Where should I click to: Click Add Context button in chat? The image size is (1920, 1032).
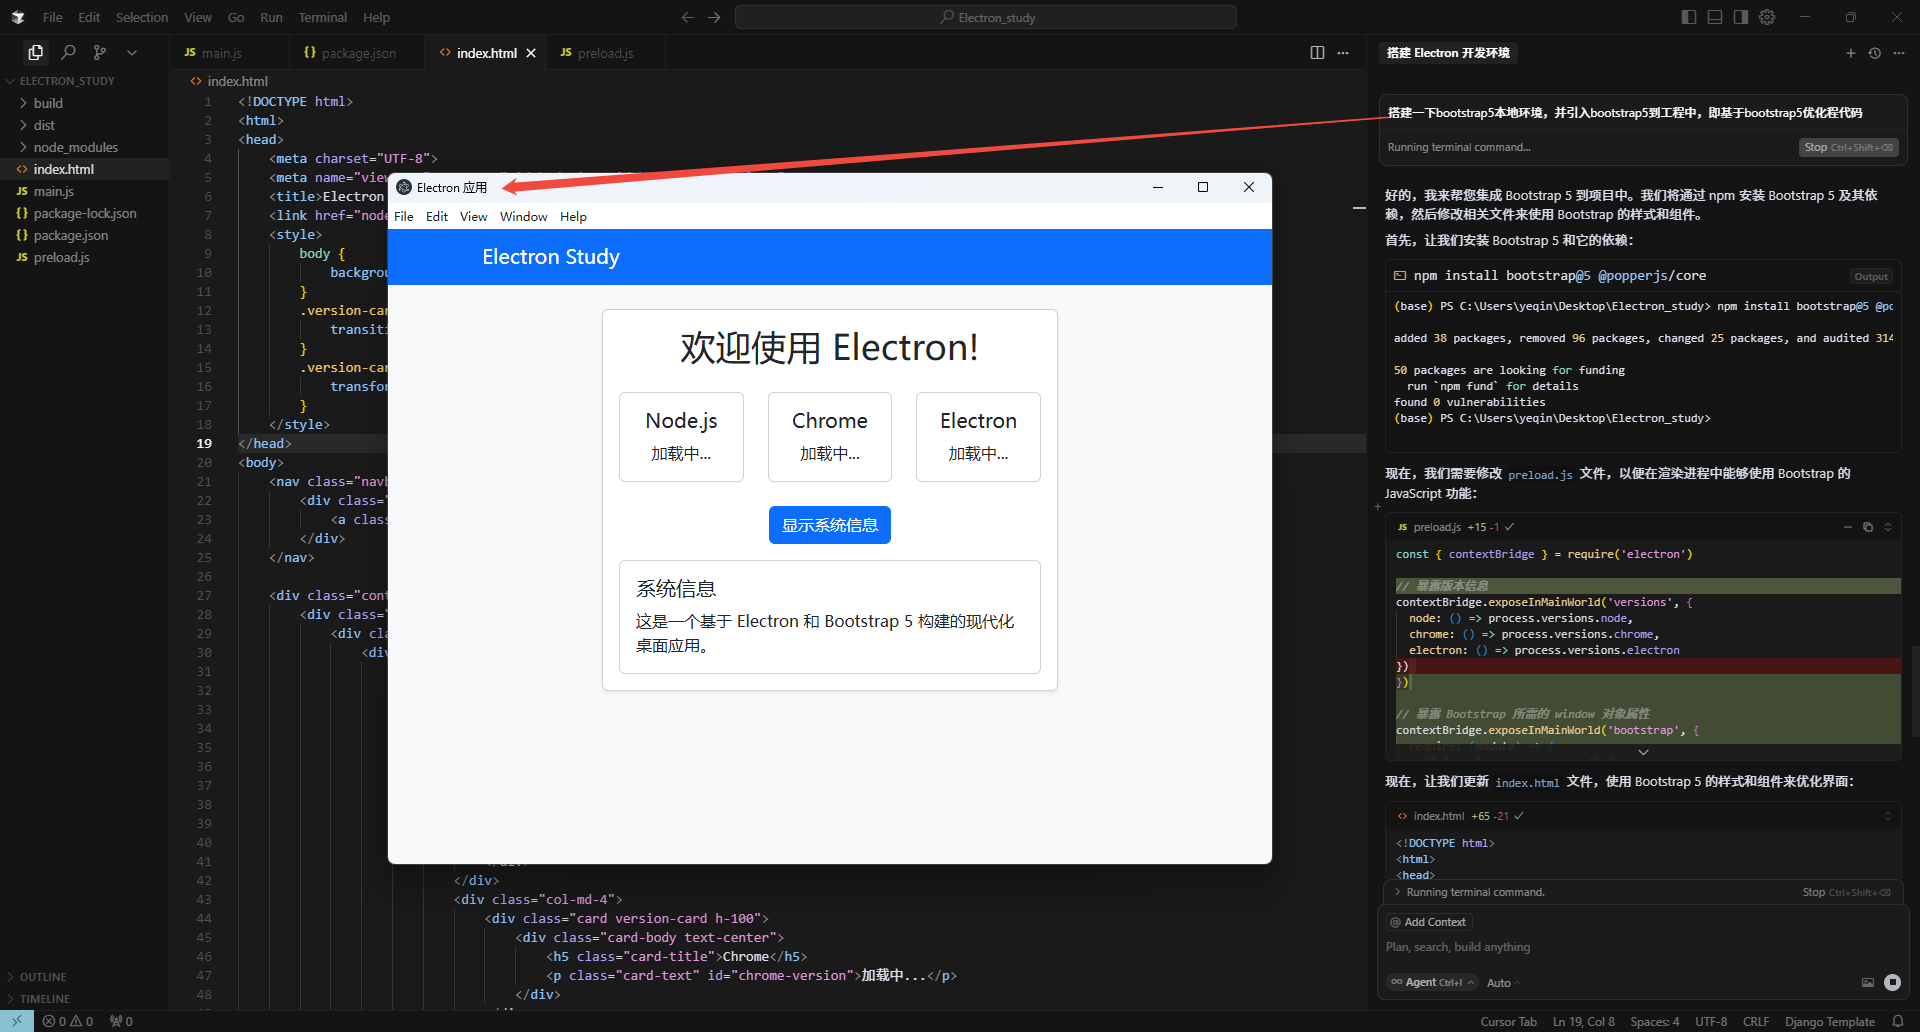pyautogui.click(x=1430, y=922)
